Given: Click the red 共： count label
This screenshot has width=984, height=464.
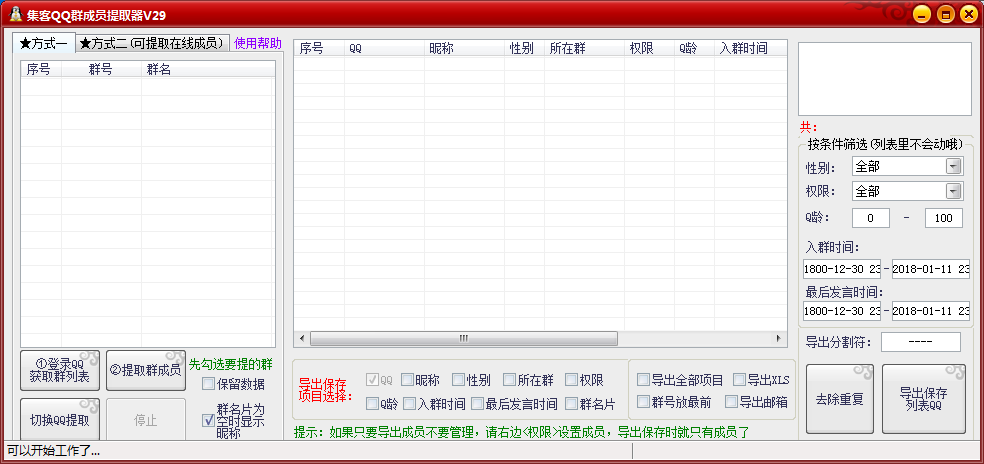Looking at the screenshot, I should click(808, 127).
